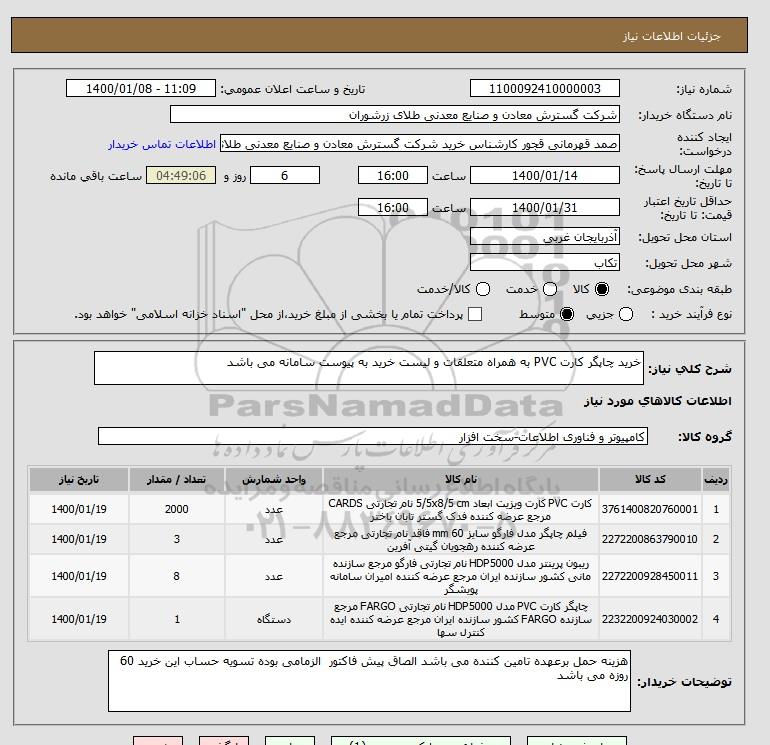
Task: Click need date 1400/01/19 in row 1
Action: pos(79,509)
